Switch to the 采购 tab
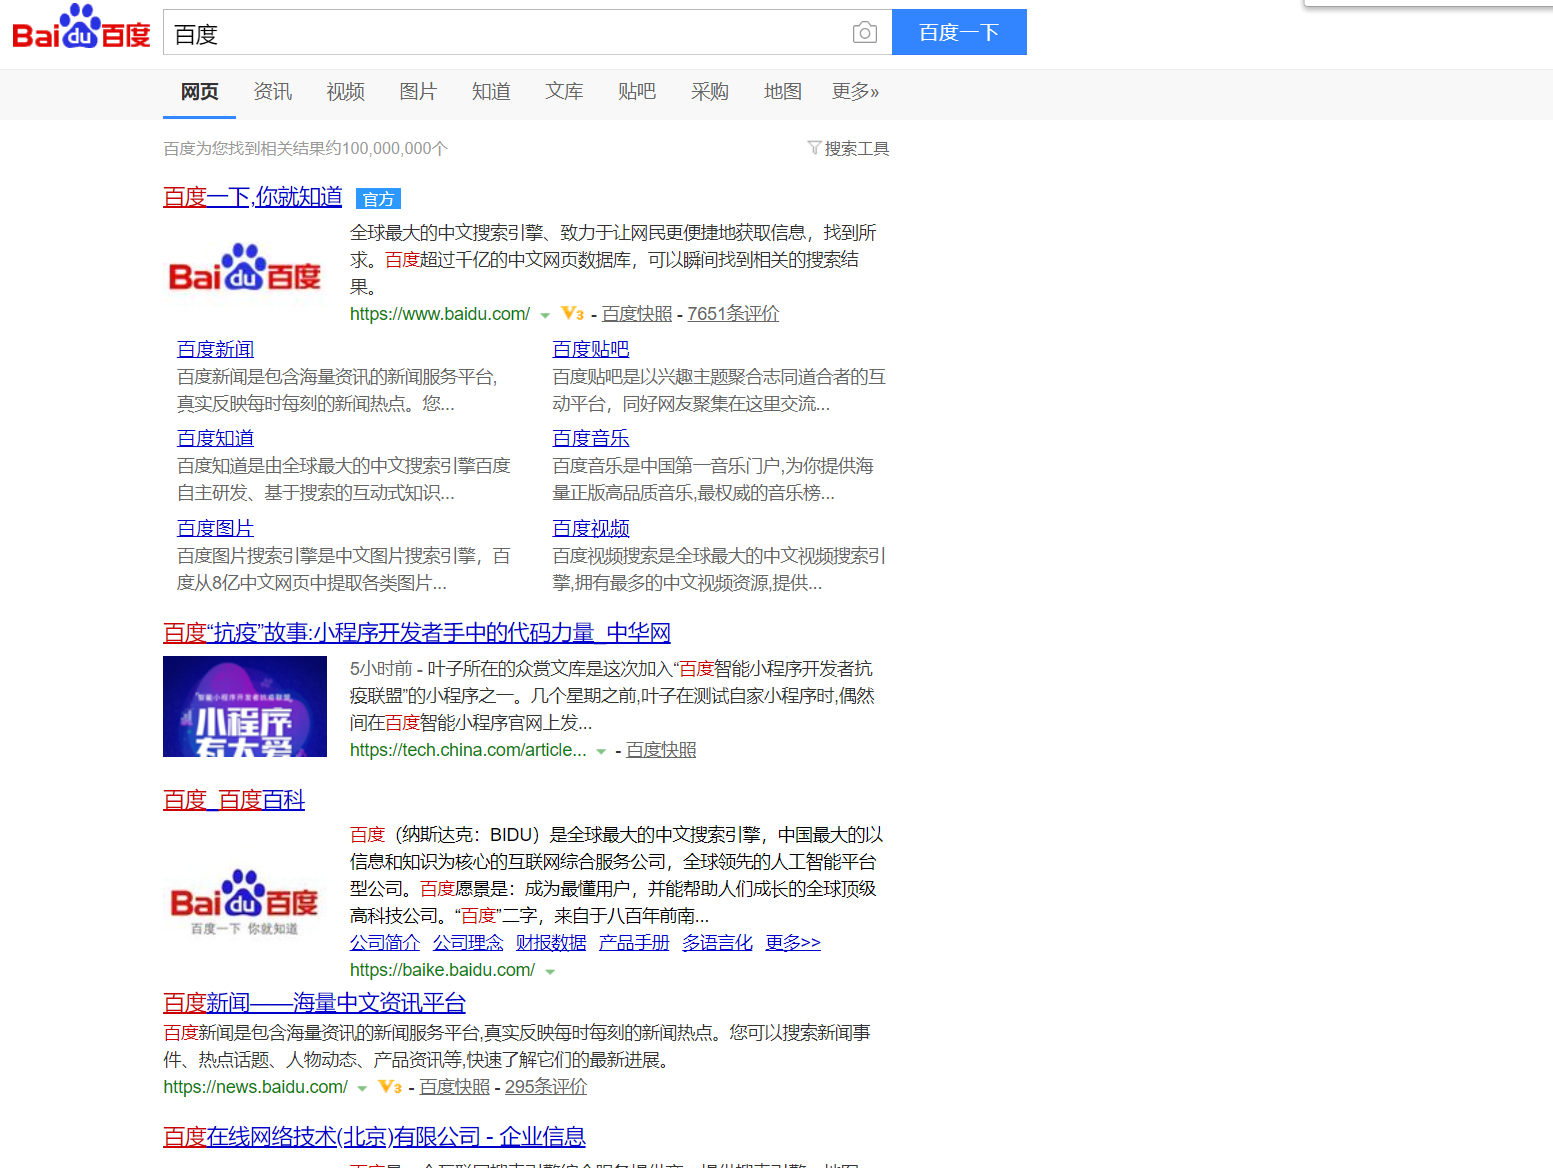The height and width of the screenshot is (1168, 1553). tap(710, 92)
